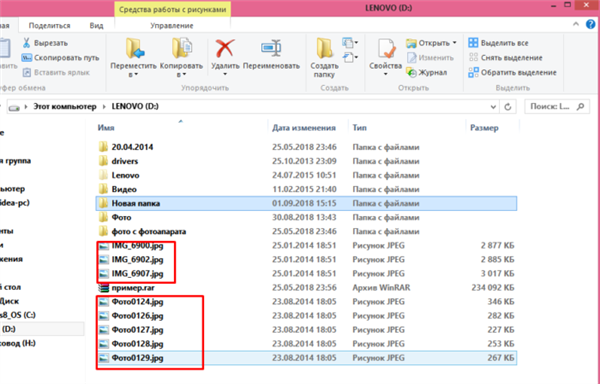Select the Фото0126.jpg file

[306, 316]
